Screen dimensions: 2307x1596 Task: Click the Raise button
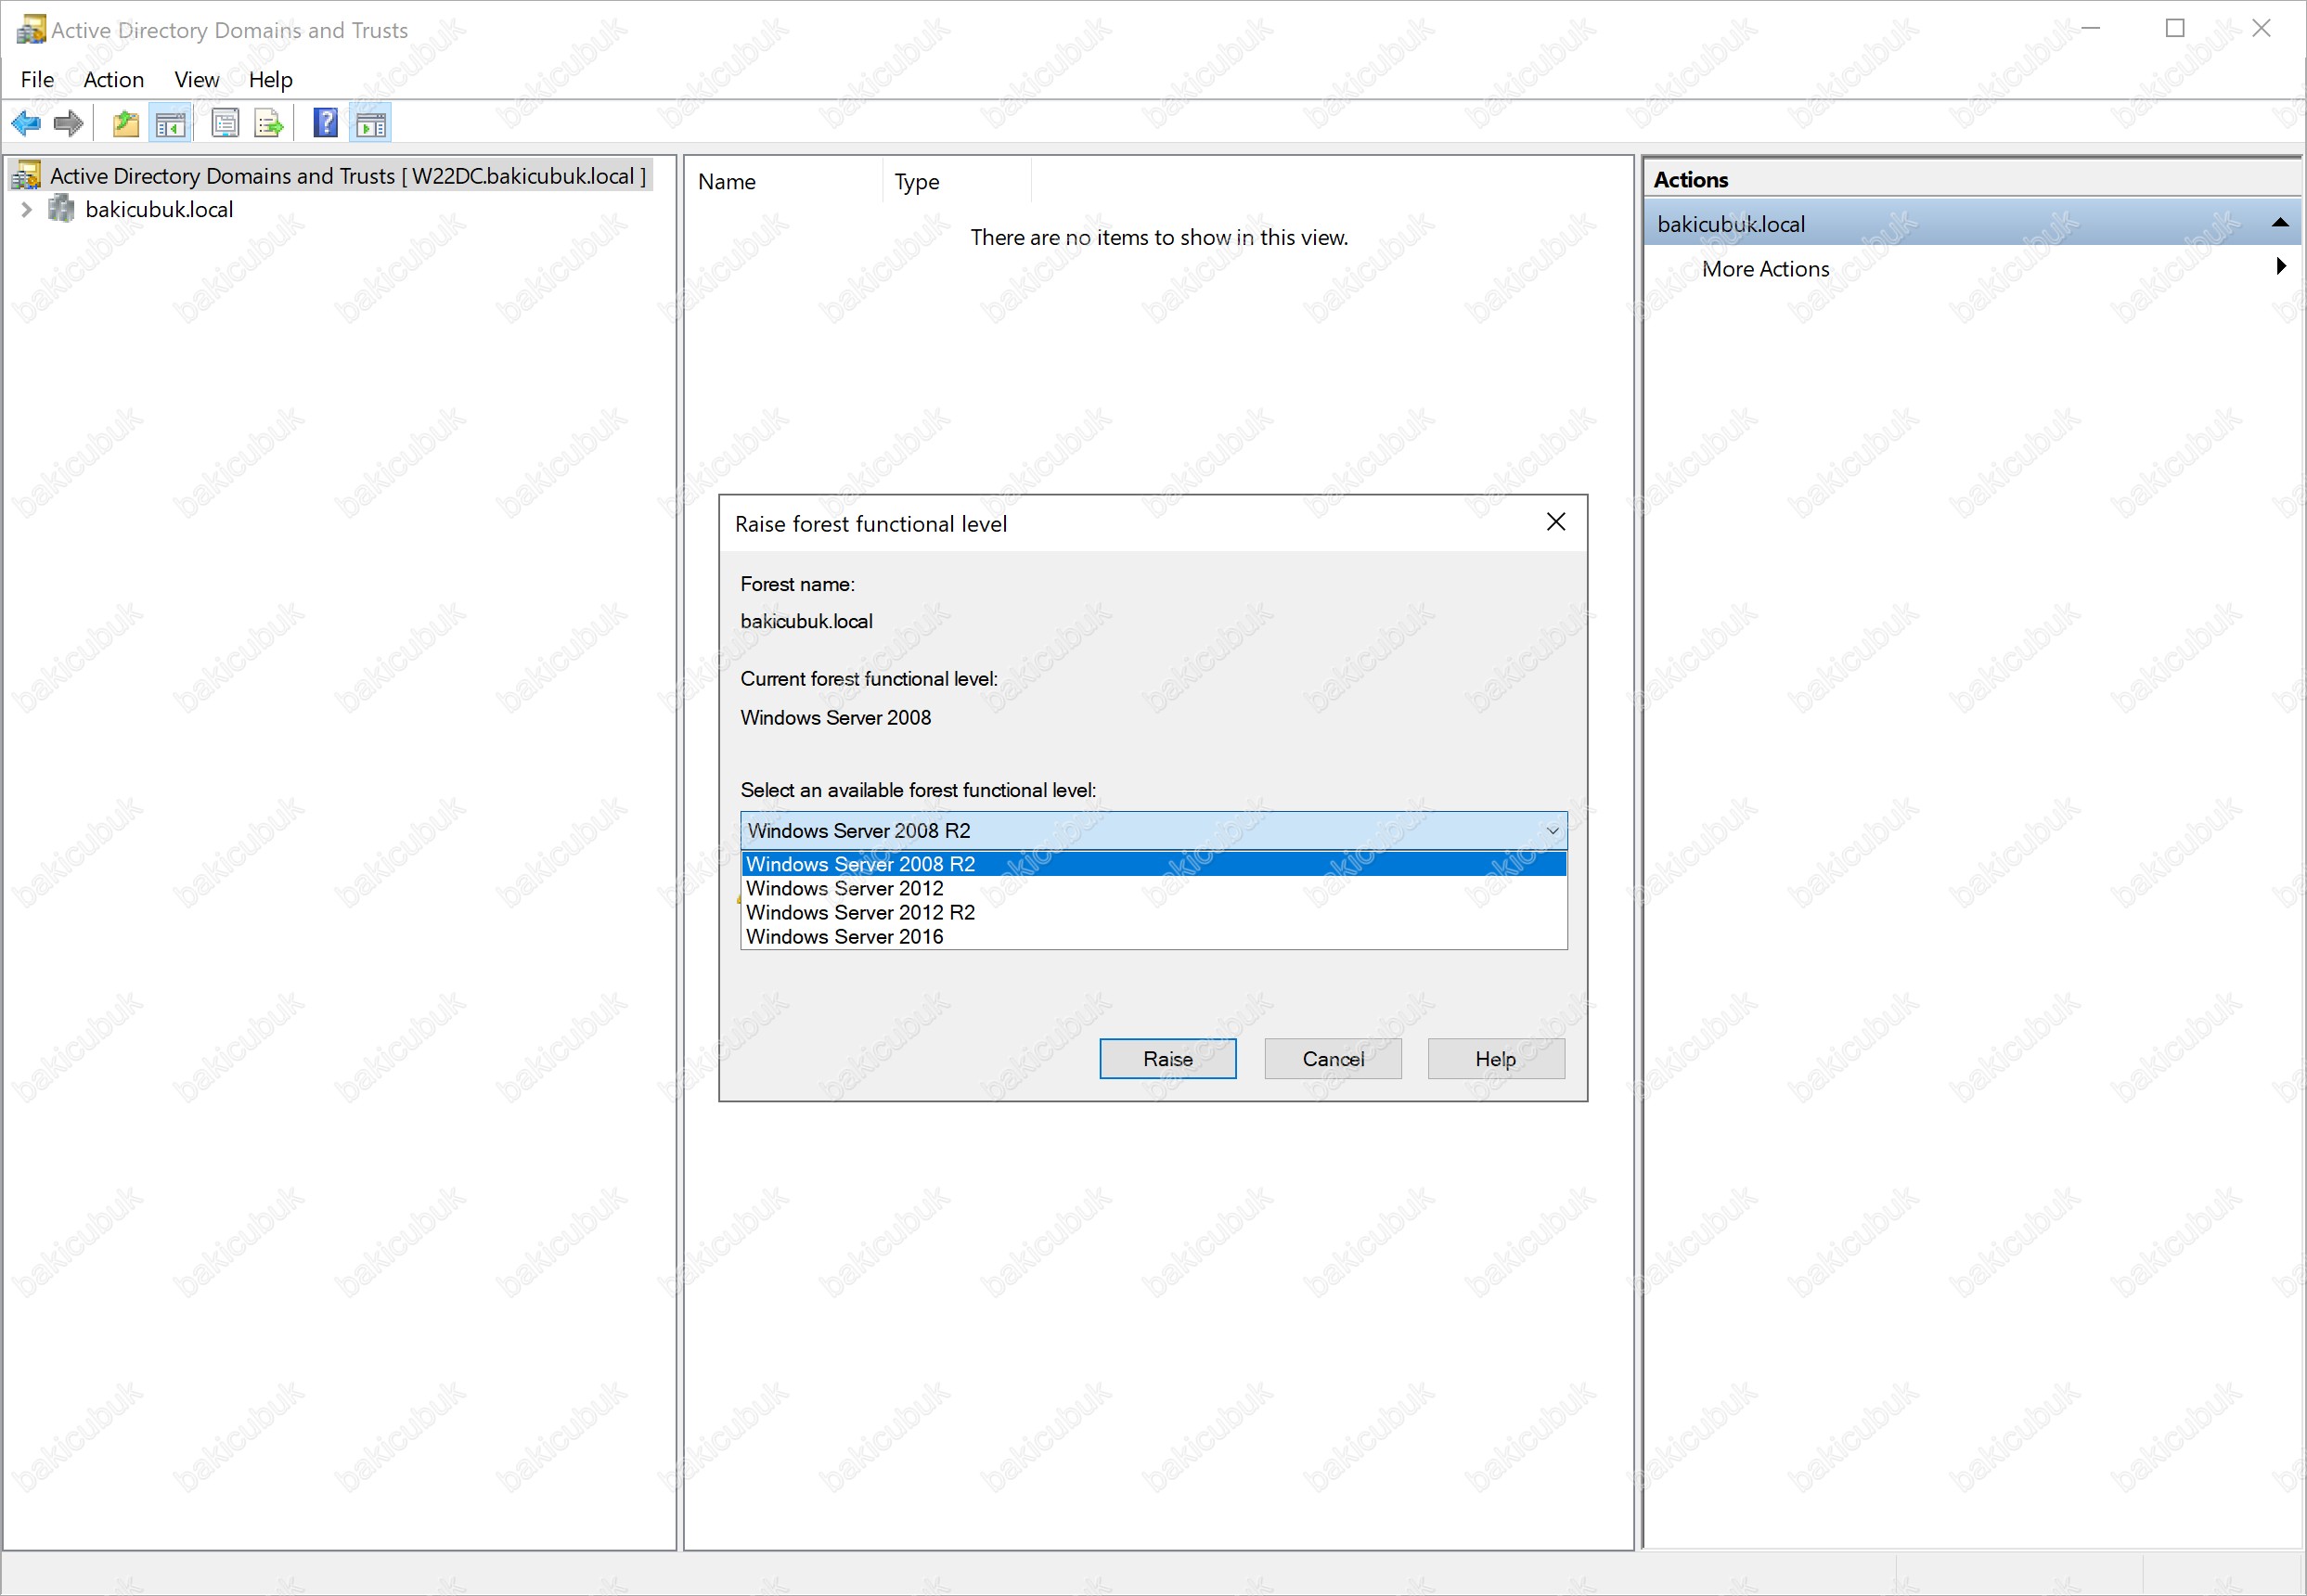point(1167,1058)
